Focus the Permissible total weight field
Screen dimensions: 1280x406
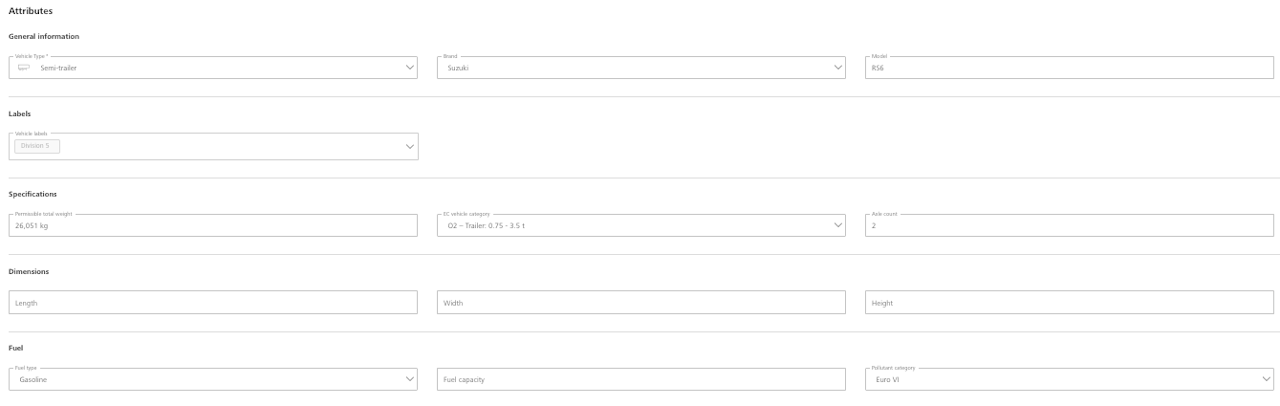(212, 225)
